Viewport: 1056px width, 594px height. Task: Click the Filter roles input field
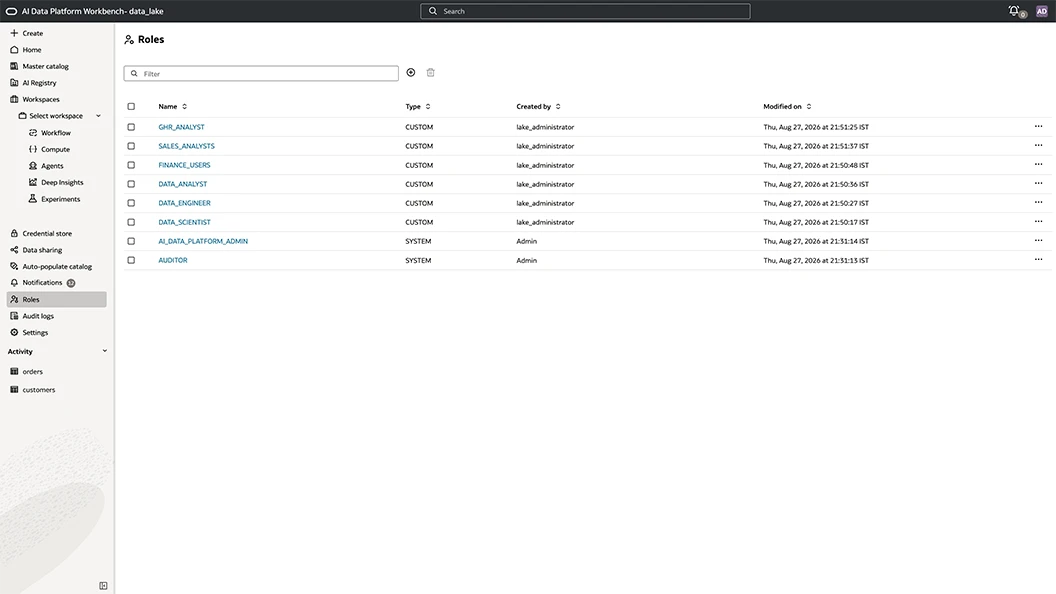point(261,73)
